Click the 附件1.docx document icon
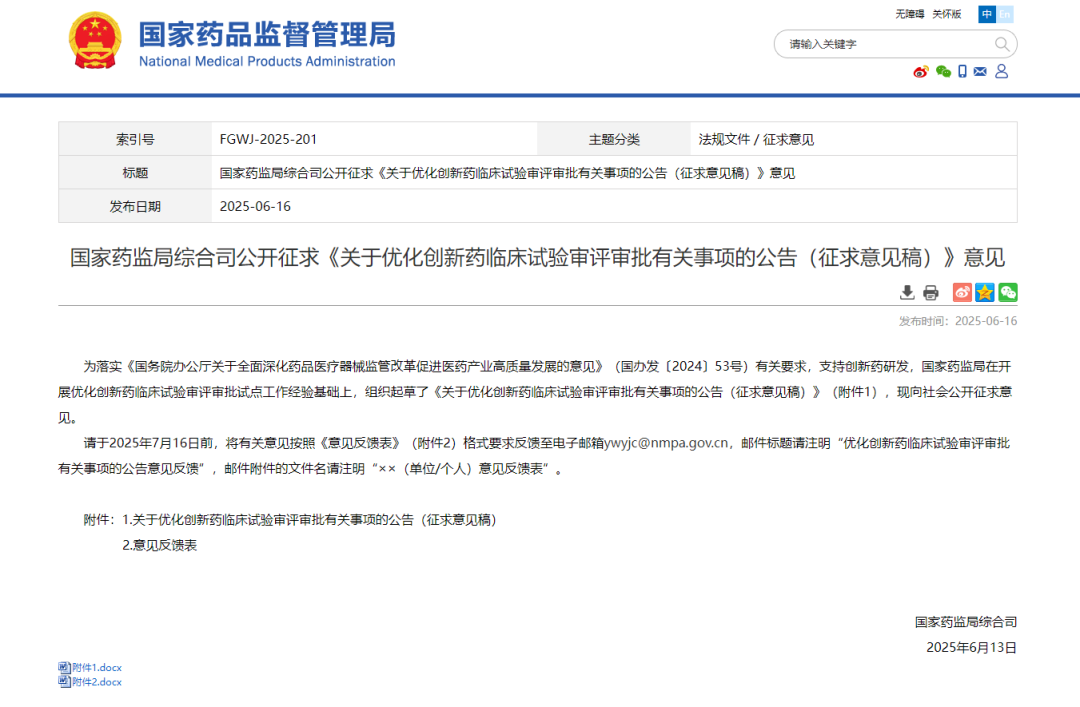The width and height of the screenshot is (1080, 707). (x=64, y=667)
